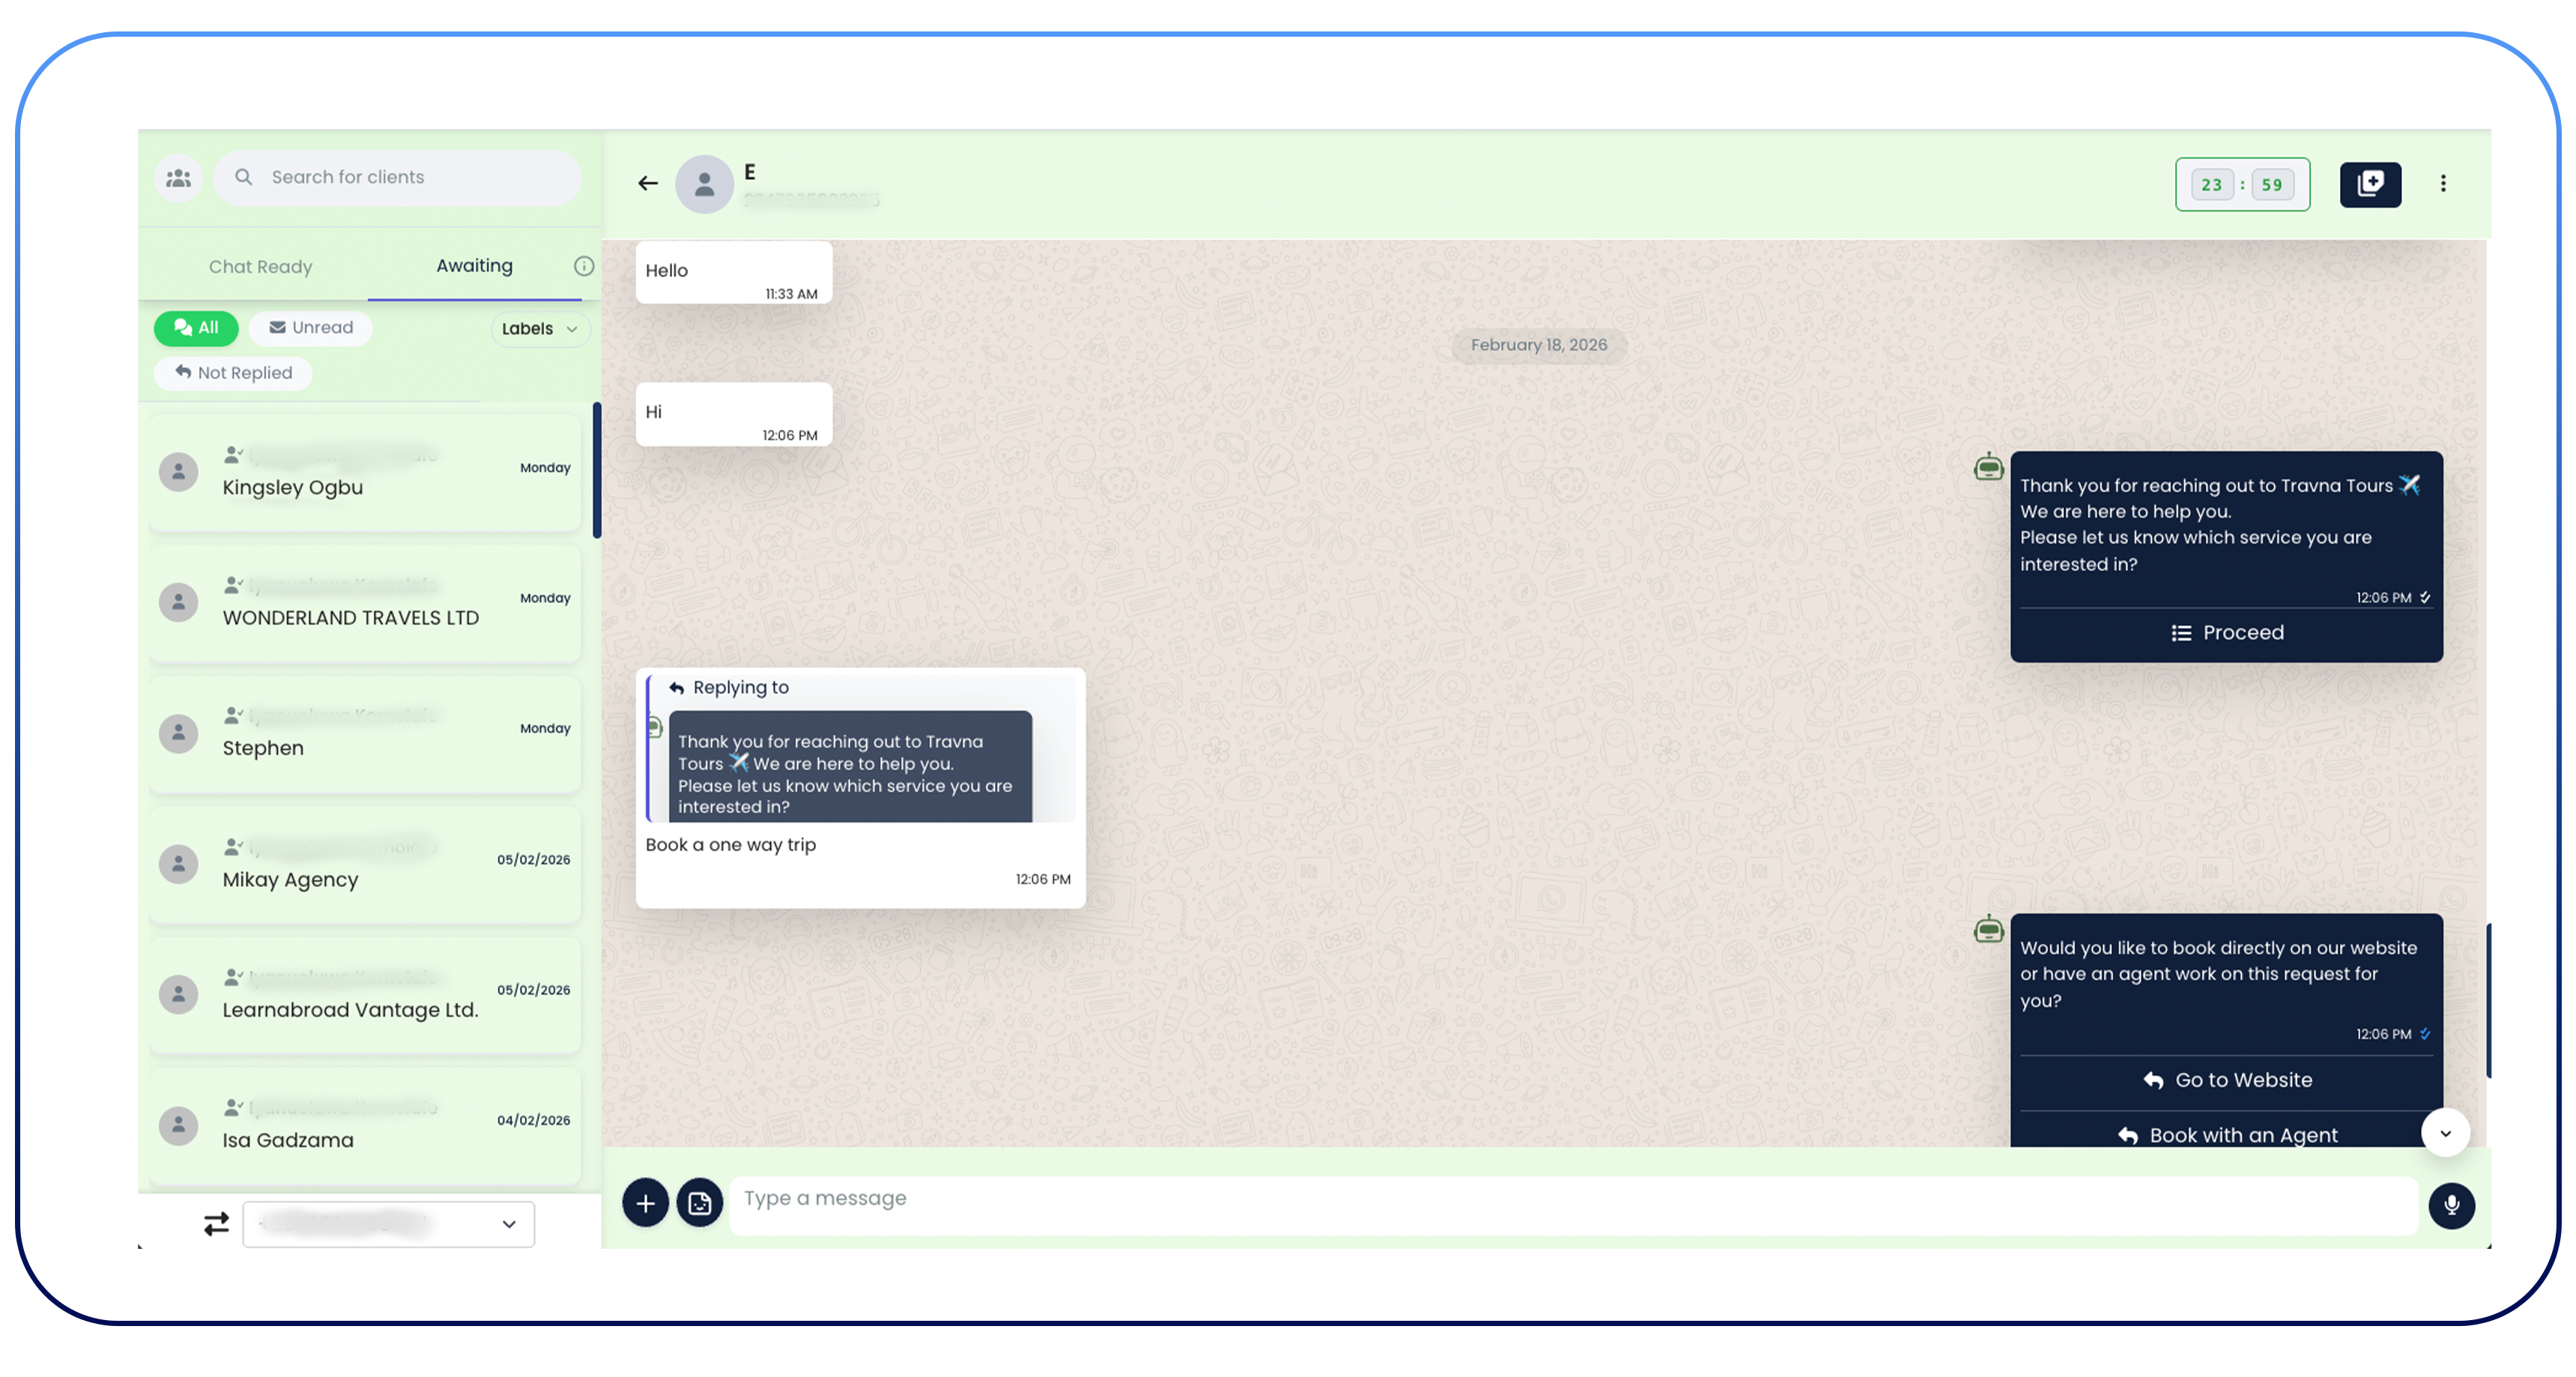2576x1377 pixels.
Task: Open the message templates icon
Action: point(699,1203)
